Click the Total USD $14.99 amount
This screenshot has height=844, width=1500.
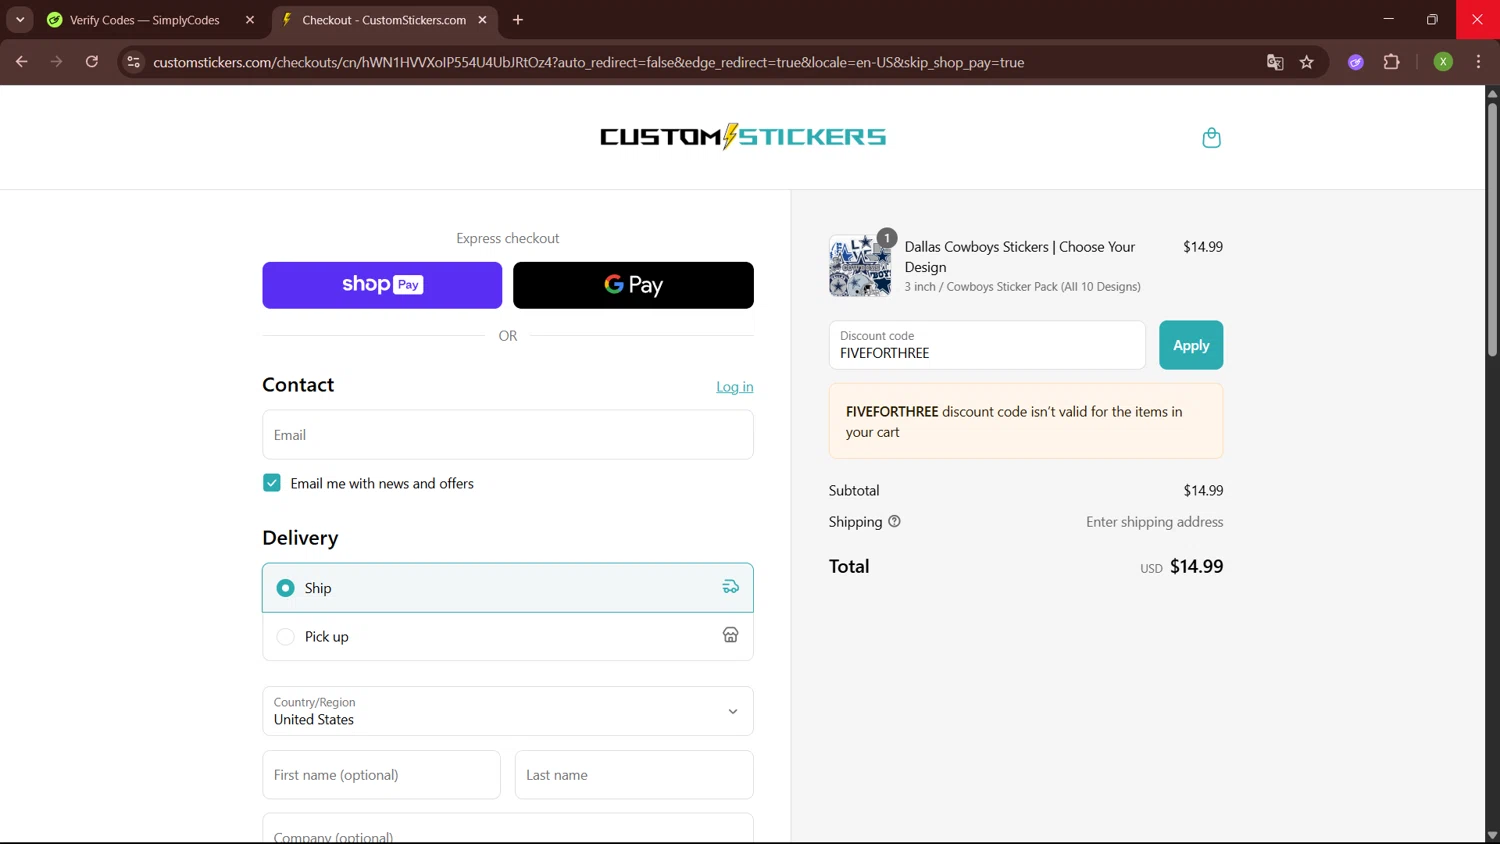(1181, 566)
